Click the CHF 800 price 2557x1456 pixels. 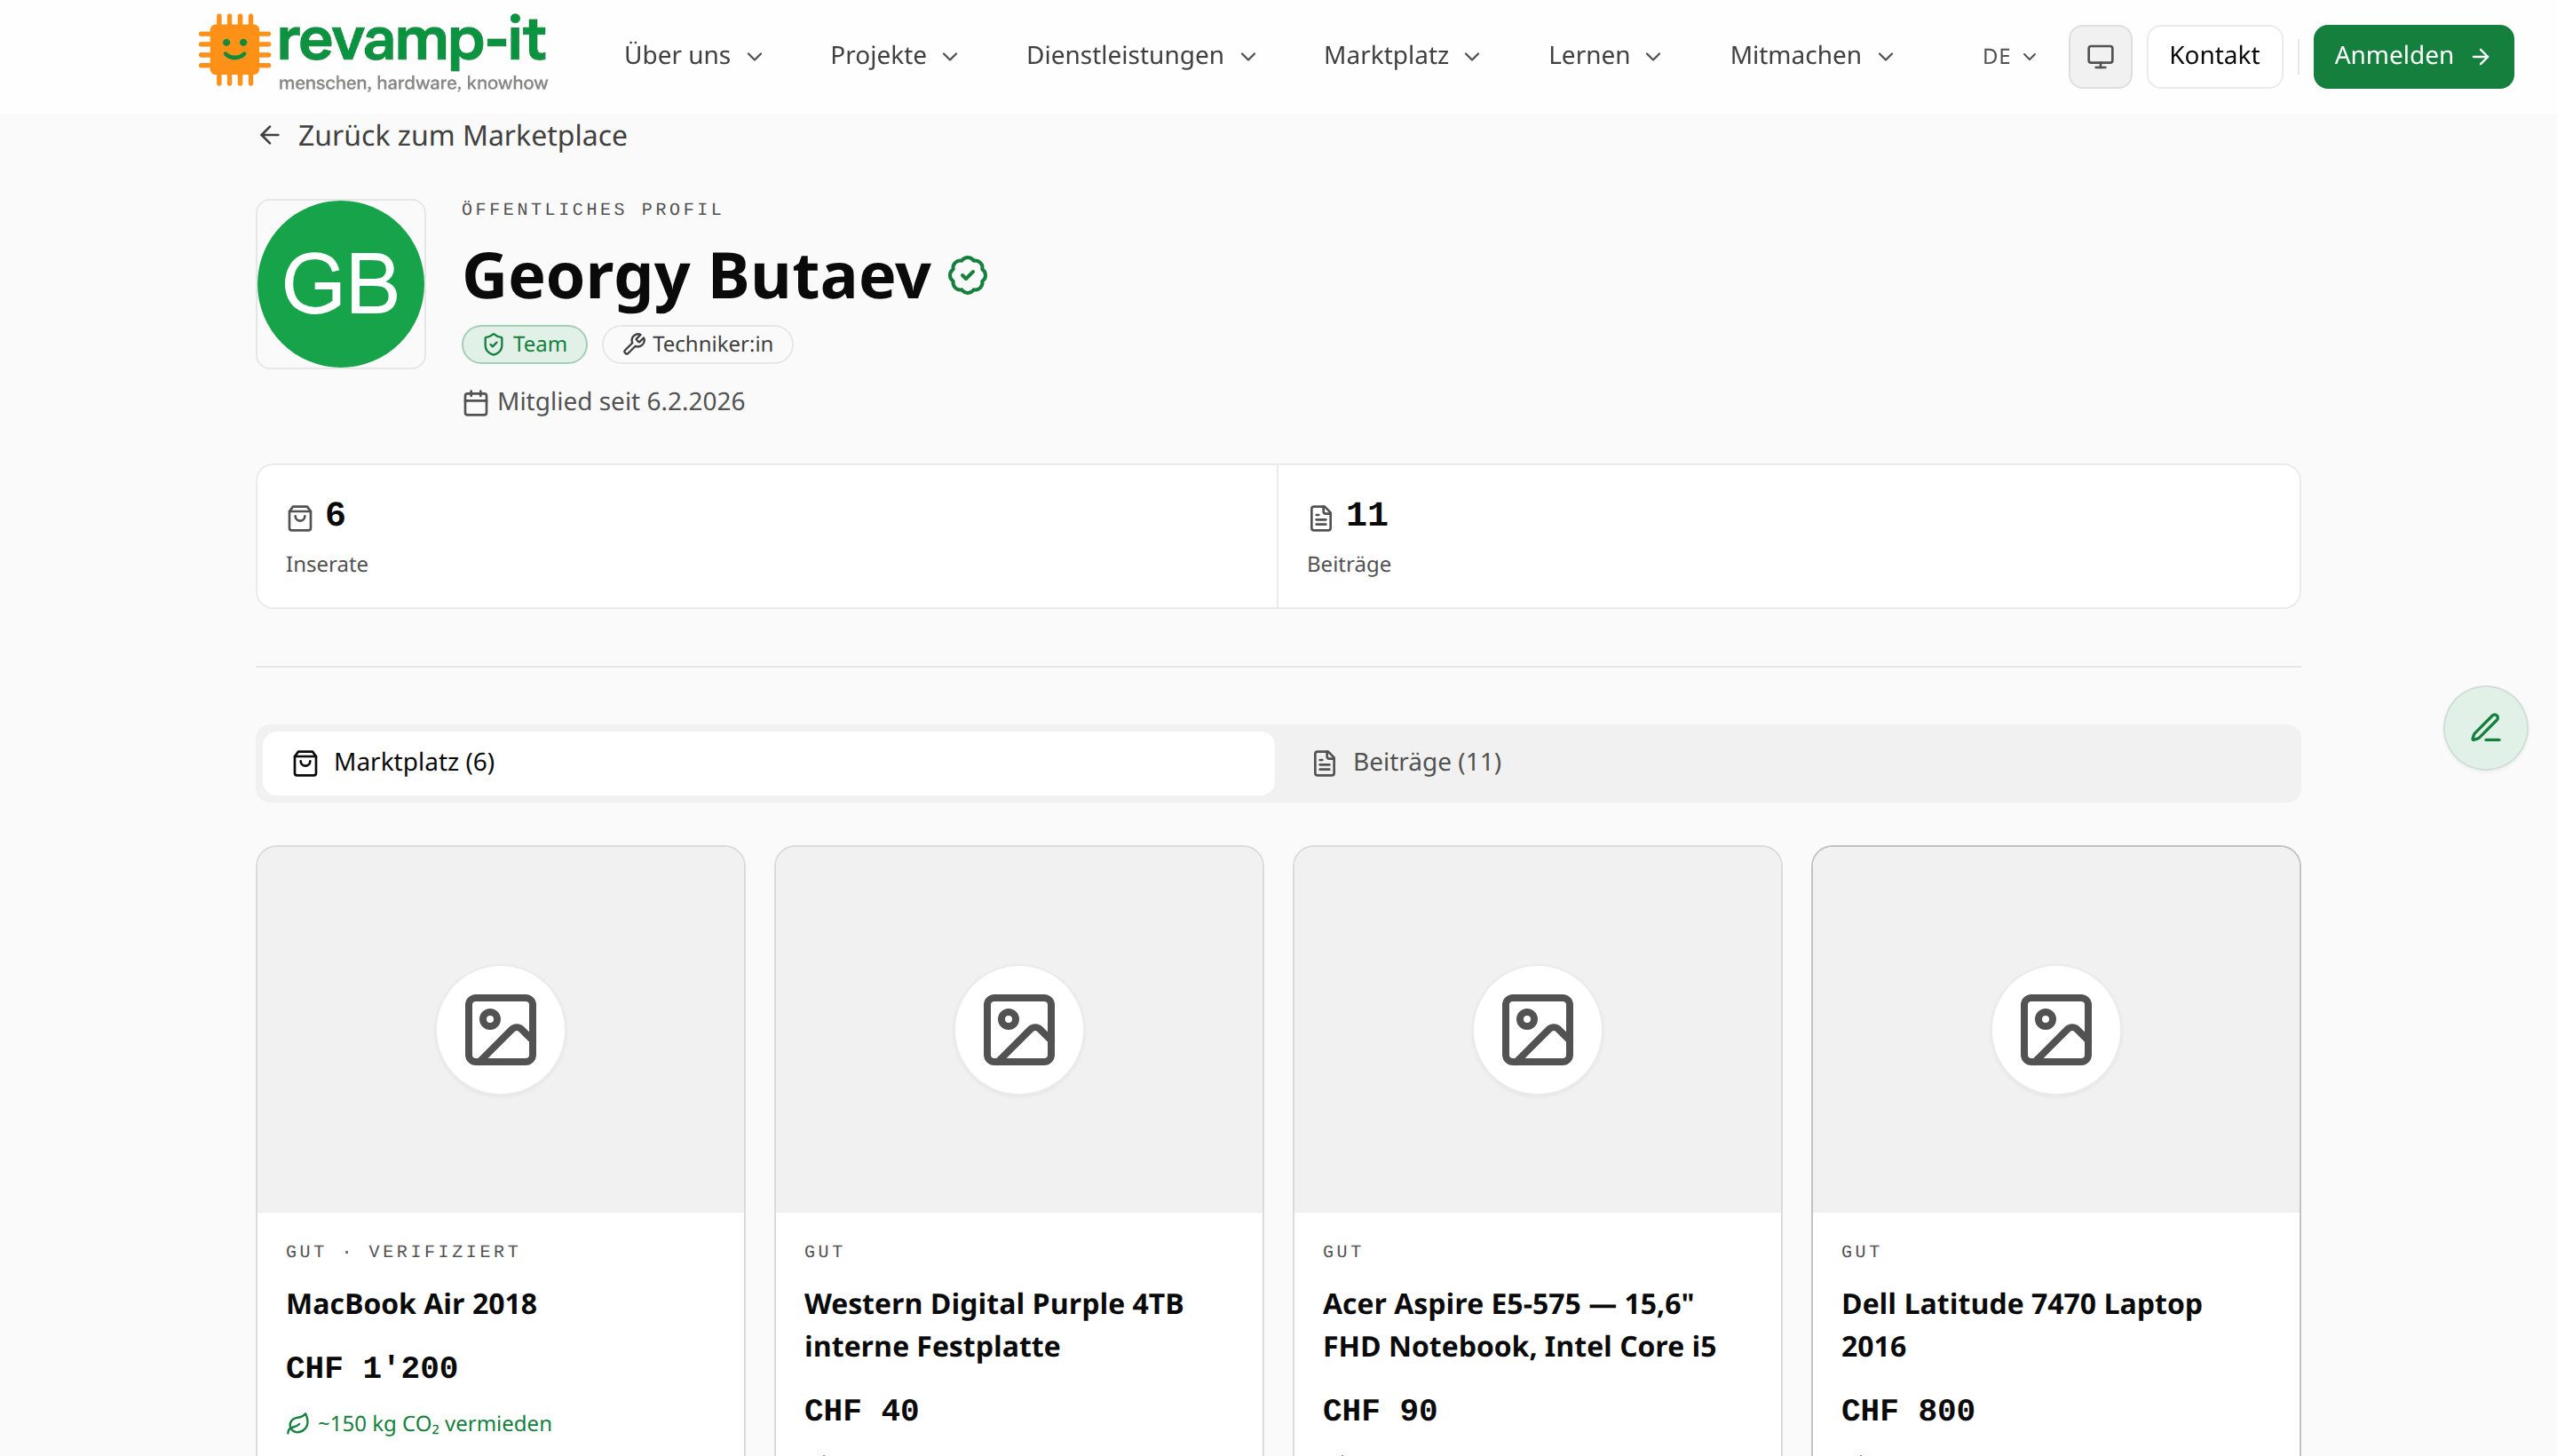pyautogui.click(x=1908, y=1410)
